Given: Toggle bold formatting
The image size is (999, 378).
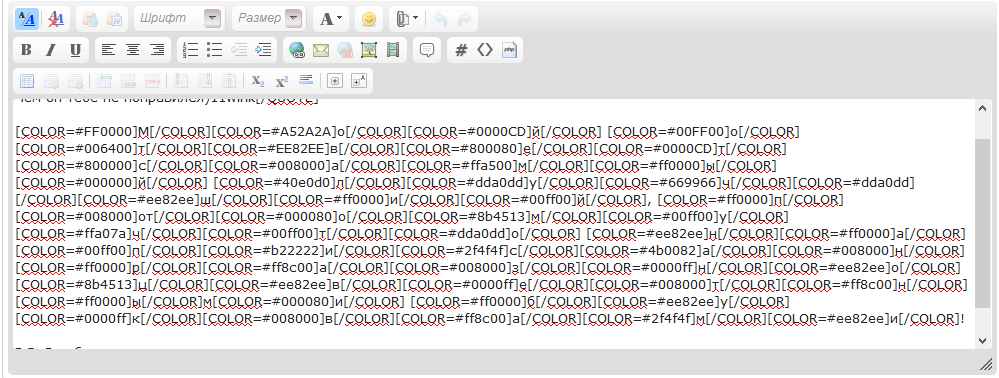Looking at the screenshot, I should point(26,50).
